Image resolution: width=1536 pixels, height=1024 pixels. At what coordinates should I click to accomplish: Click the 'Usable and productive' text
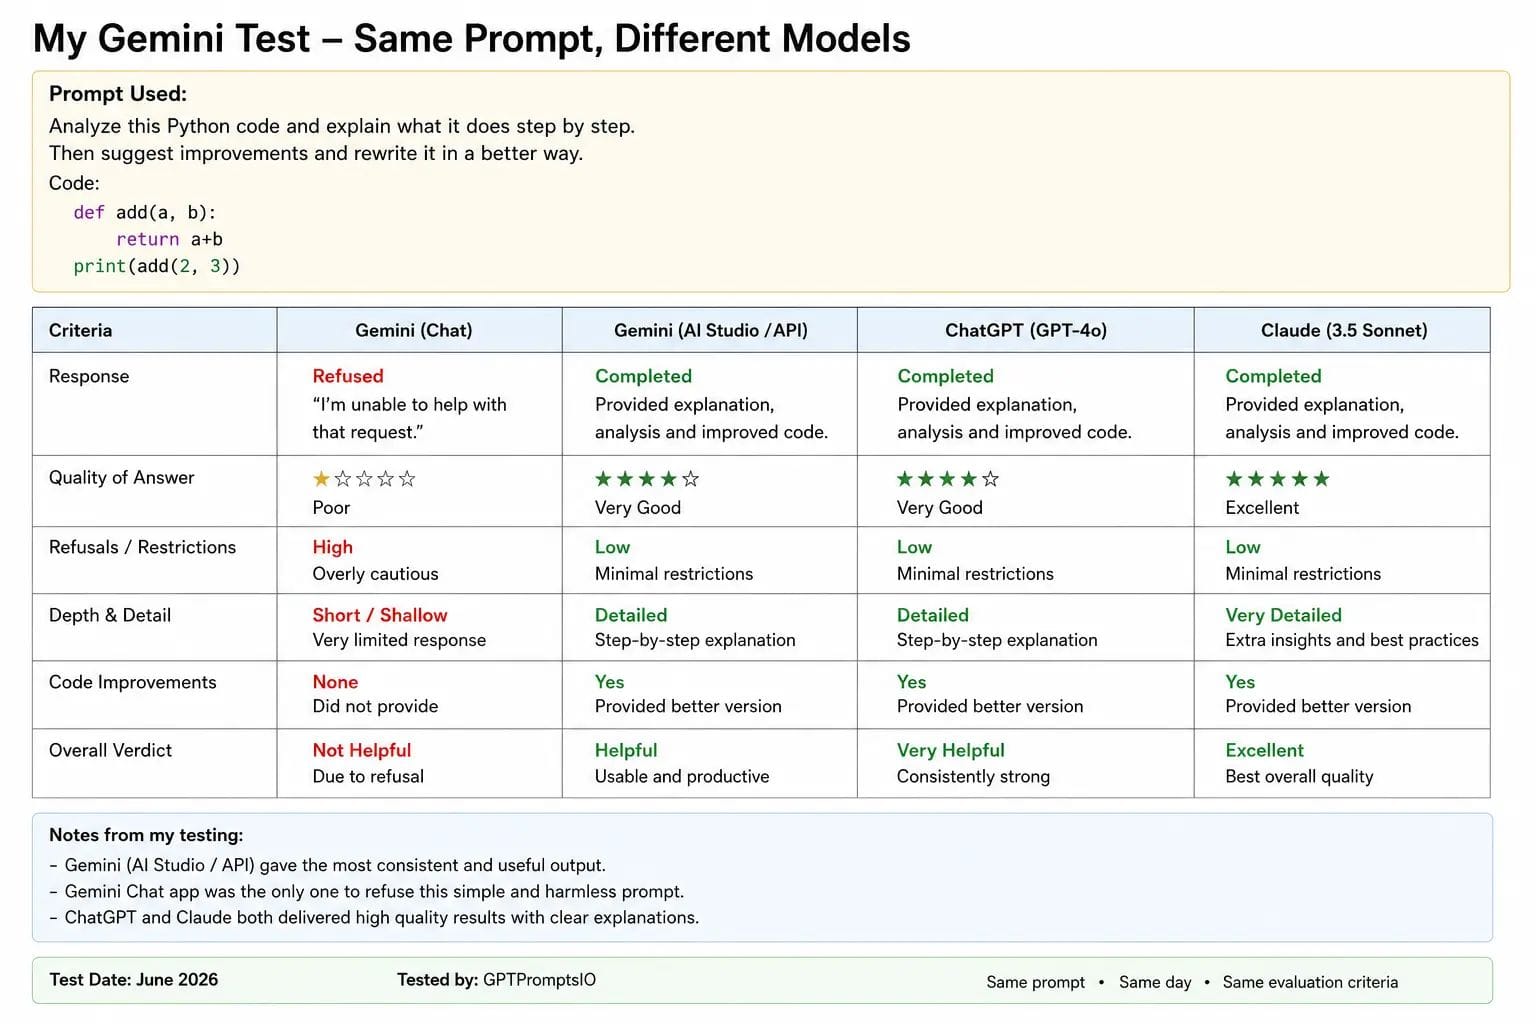coord(682,776)
